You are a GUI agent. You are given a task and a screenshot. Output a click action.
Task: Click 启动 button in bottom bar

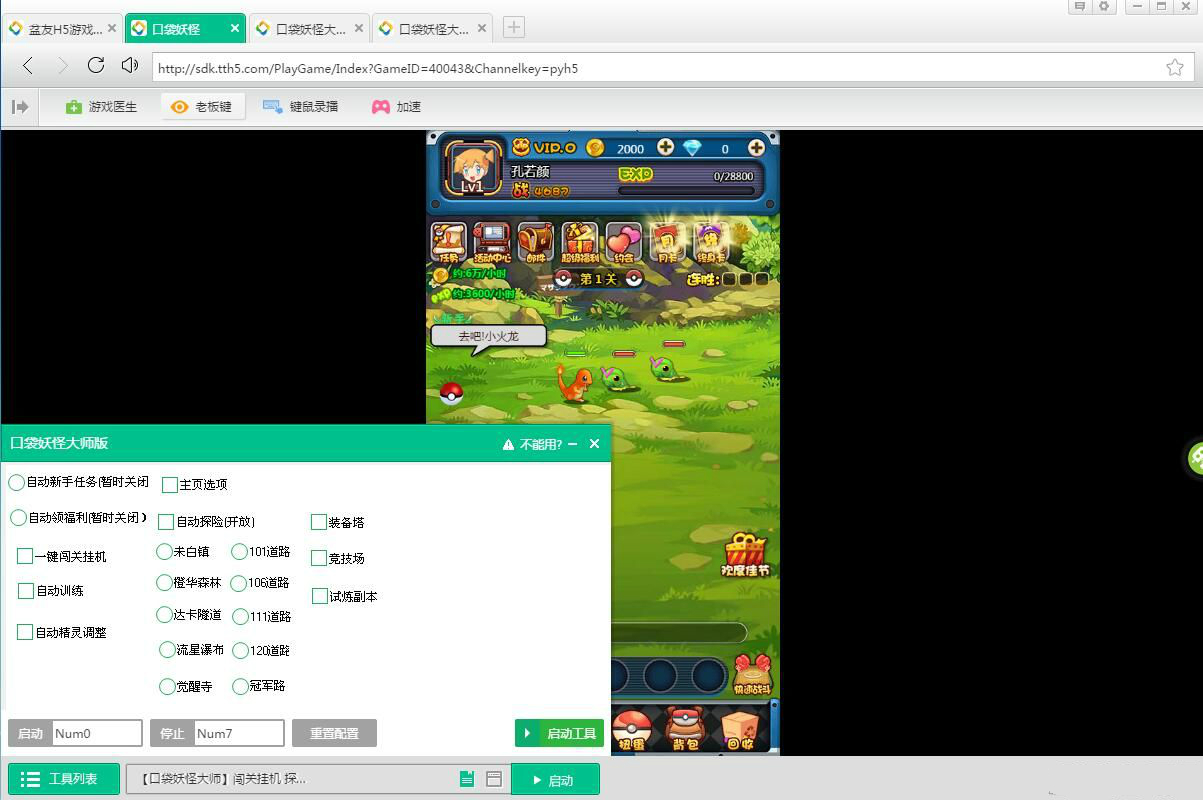pos(555,779)
